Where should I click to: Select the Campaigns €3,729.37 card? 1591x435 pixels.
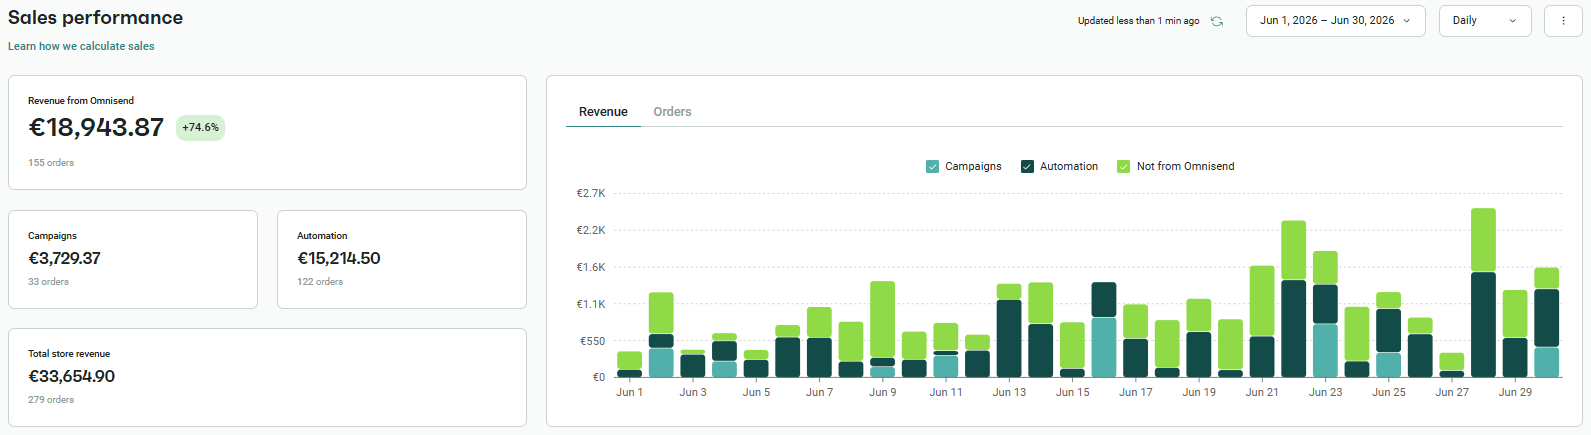133,259
